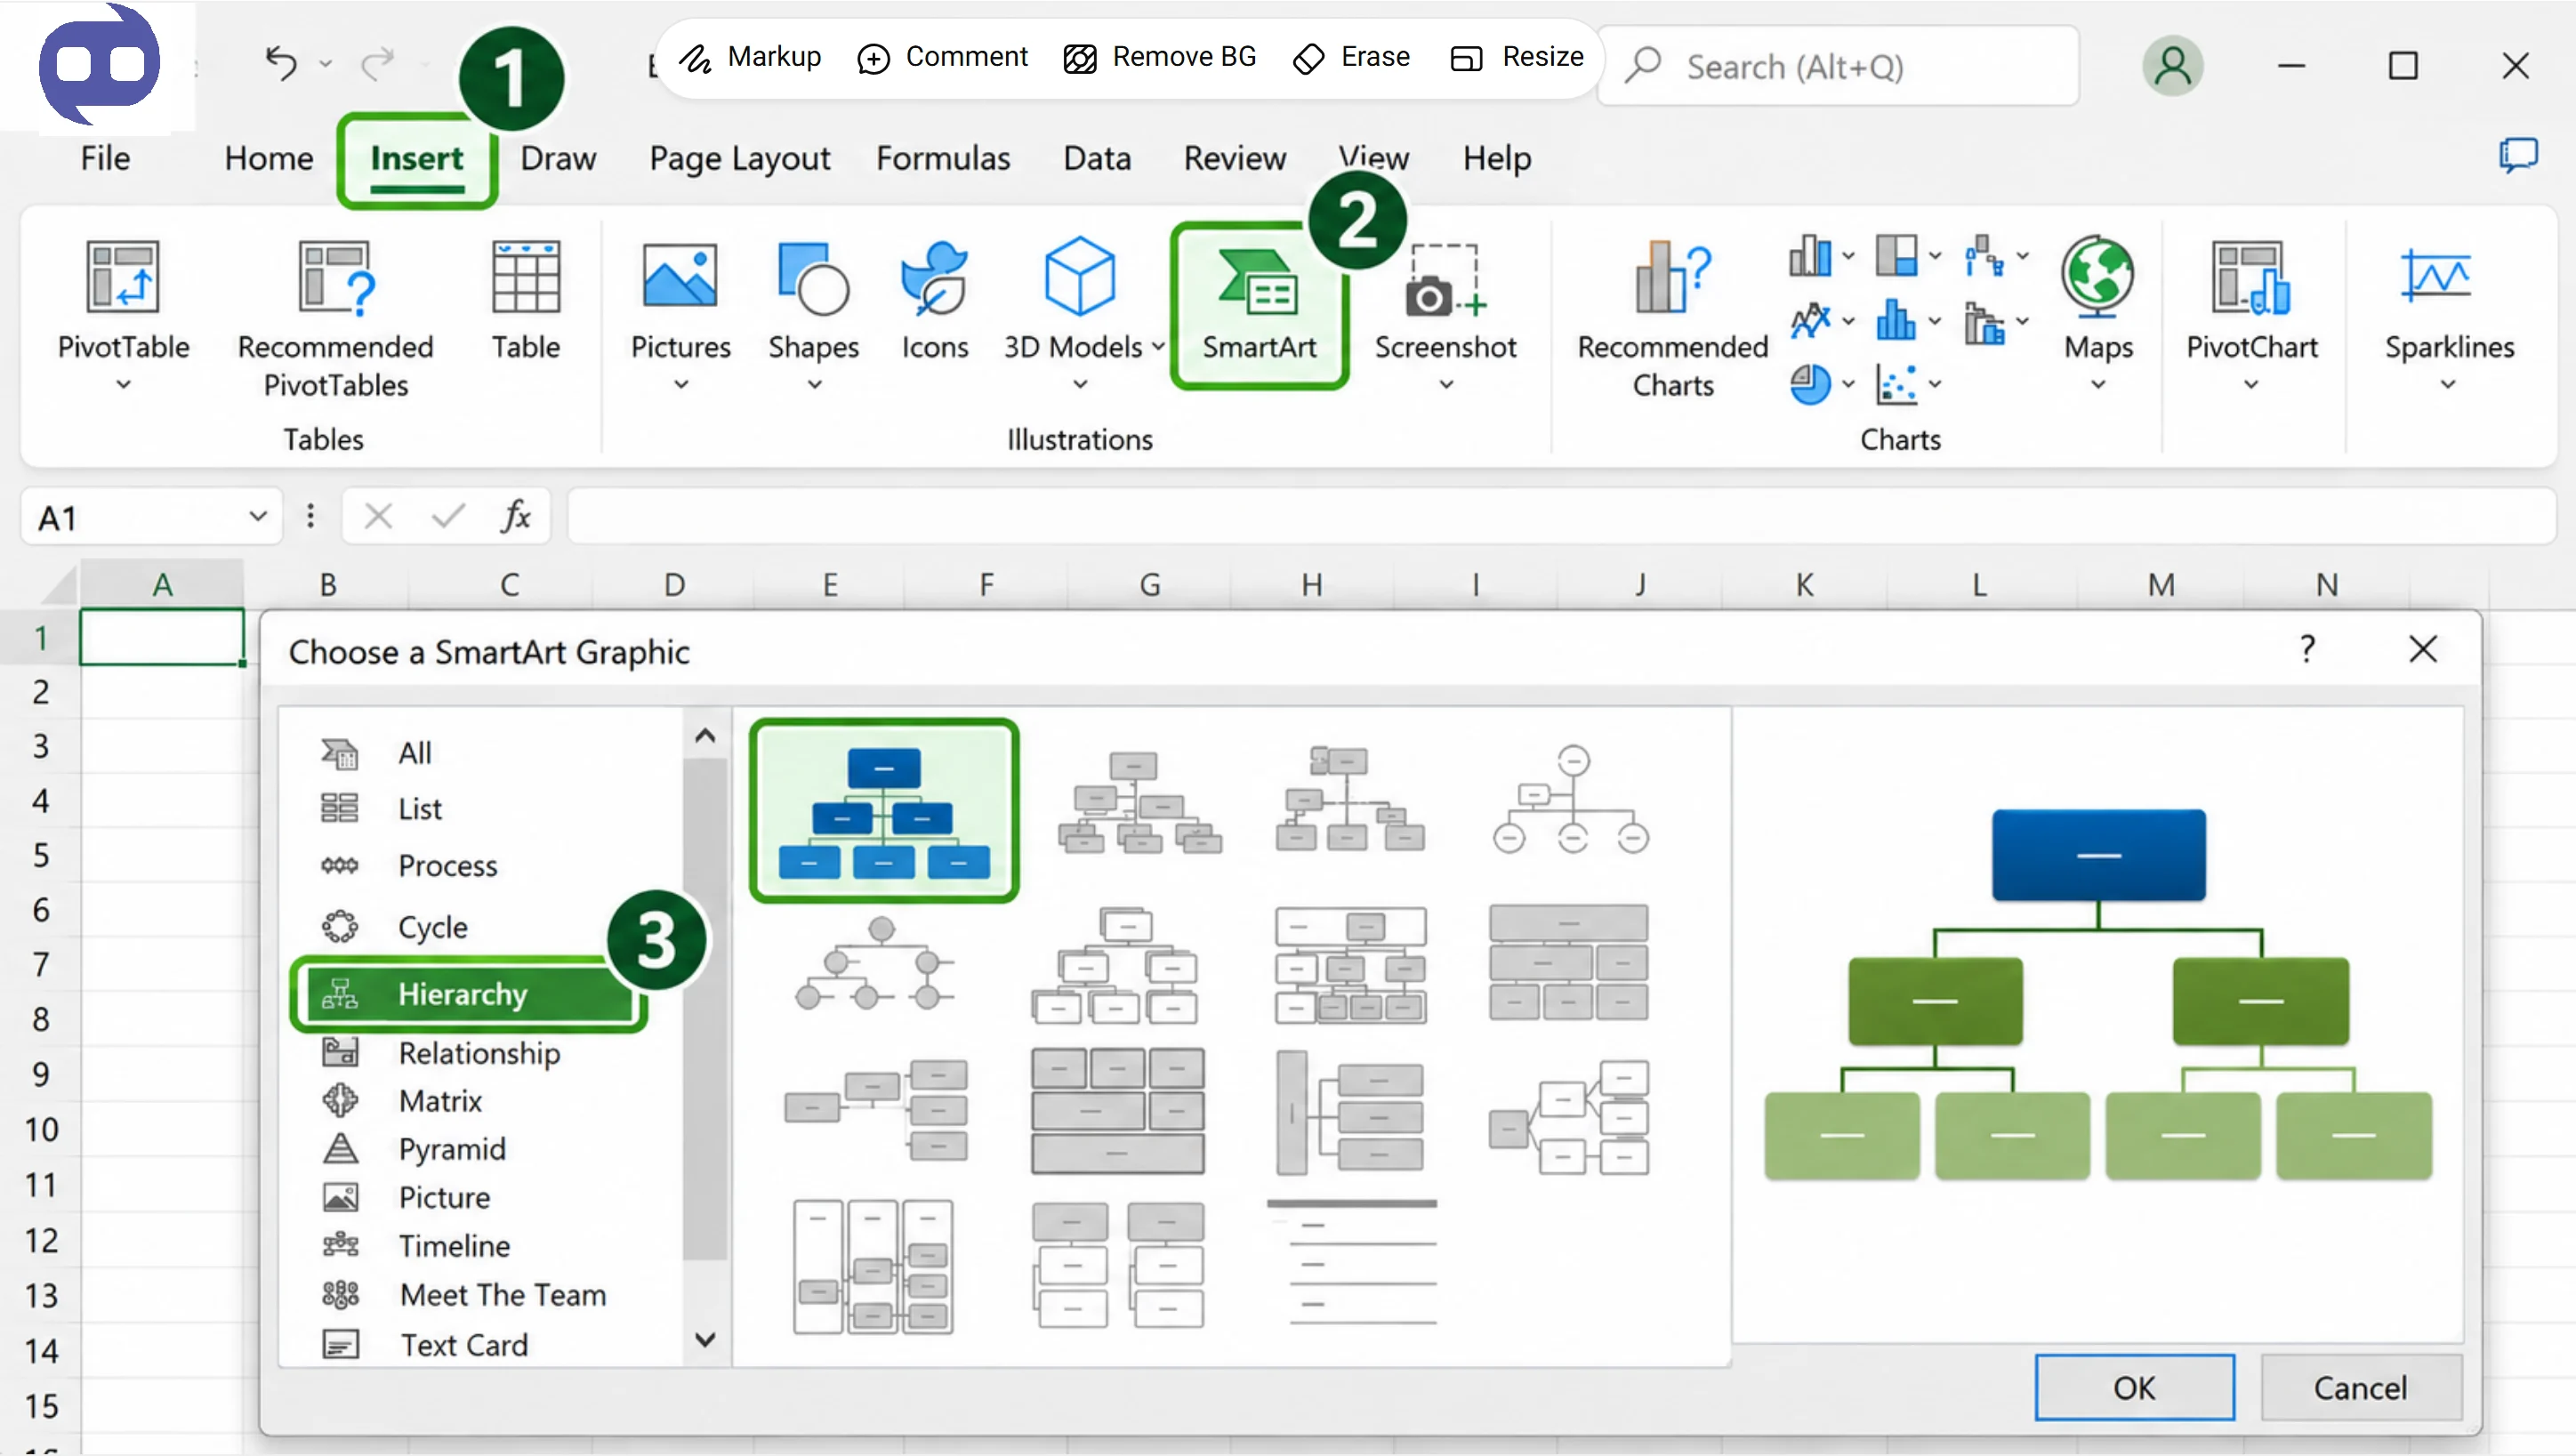Screen dimensions: 2576x1456
Task: Click the category list scroll-down arrow
Action: [x=705, y=1340]
